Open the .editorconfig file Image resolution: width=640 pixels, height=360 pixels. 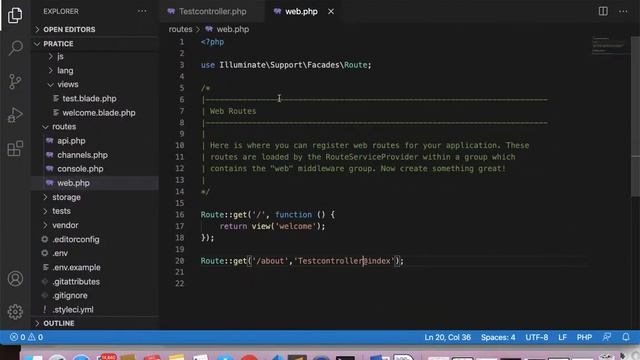point(76,240)
